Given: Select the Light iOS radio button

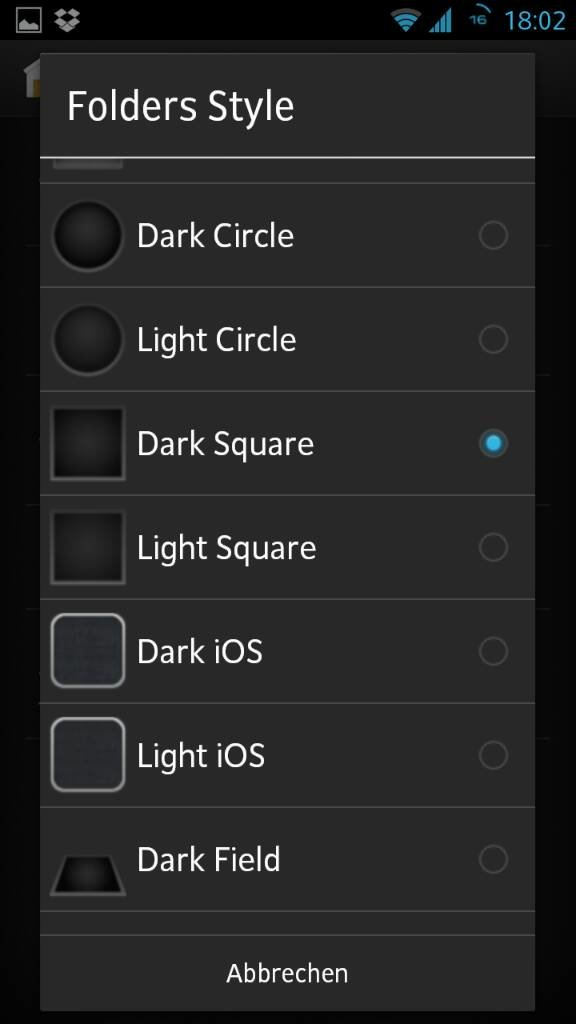Looking at the screenshot, I should click(x=493, y=755).
